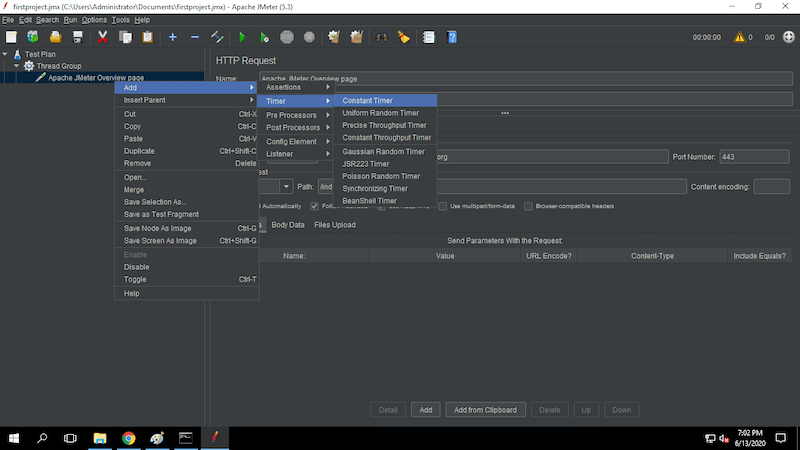This screenshot has height=450, width=800.
Task: Collapse the Test Plan tree node
Action: pyautogui.click(x=5, y=54)
